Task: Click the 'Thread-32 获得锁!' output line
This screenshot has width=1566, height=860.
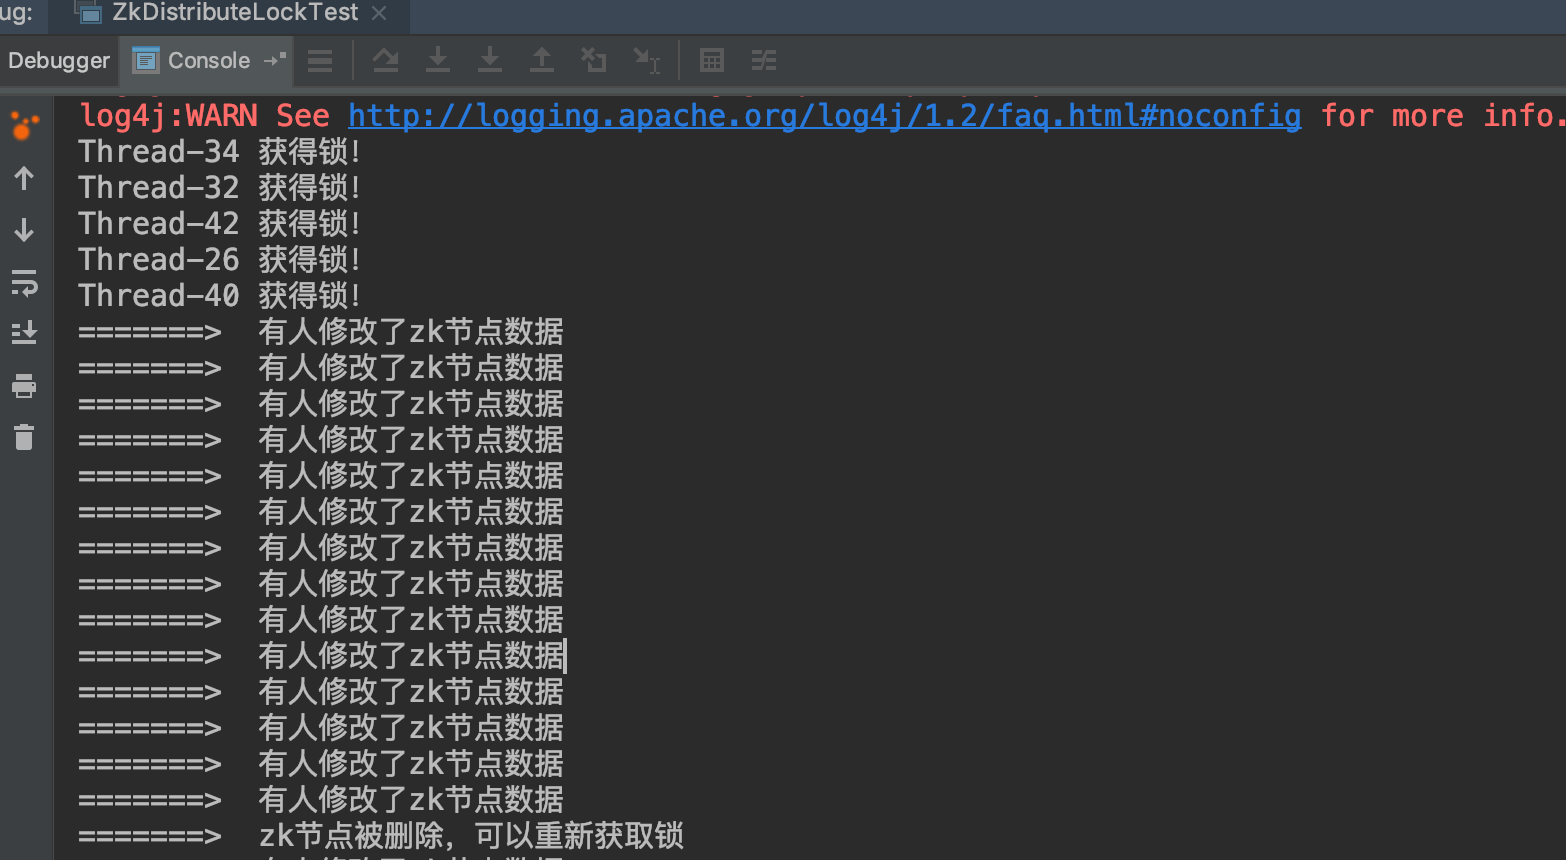Action: point(219,188)
